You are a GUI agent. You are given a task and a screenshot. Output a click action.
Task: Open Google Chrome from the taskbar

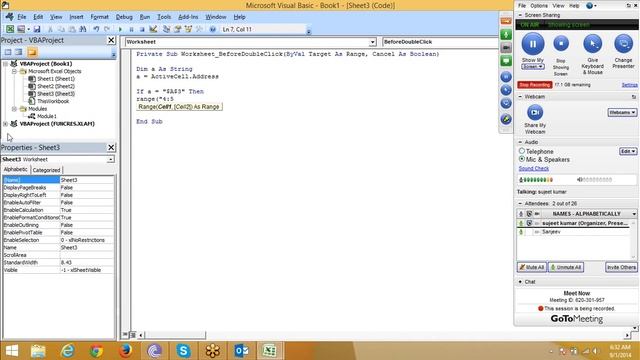97,351
